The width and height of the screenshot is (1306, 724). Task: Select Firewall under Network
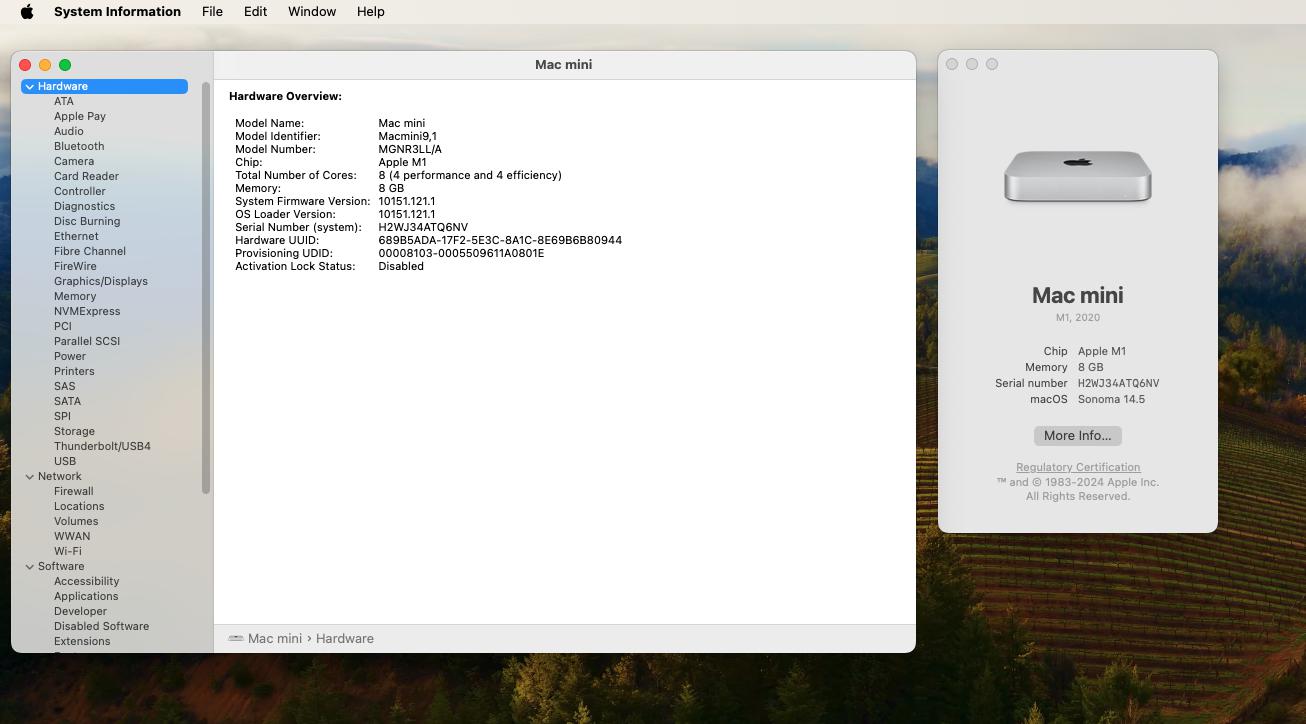click(74, 491)
